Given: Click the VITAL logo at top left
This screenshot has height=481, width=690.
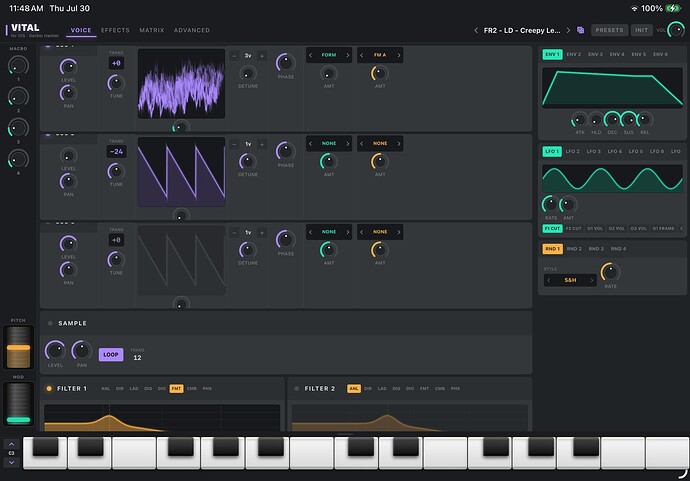Looking at the screenshot, I should point(25,28).
